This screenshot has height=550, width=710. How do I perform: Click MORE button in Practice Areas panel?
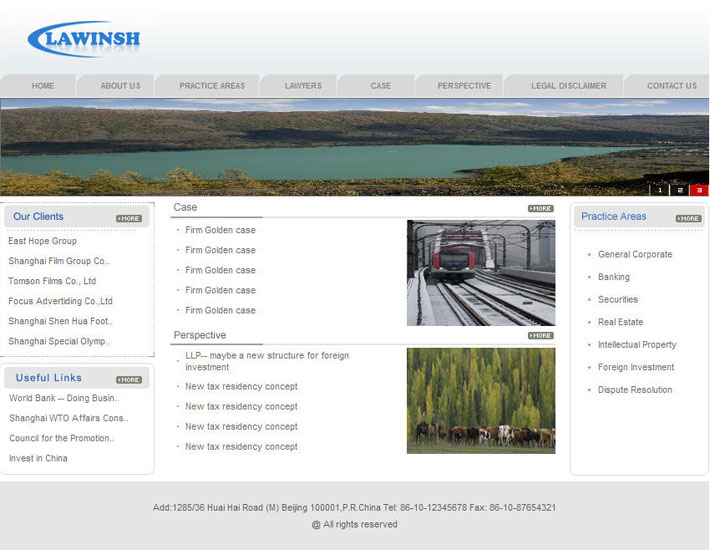tap(688, 218)
